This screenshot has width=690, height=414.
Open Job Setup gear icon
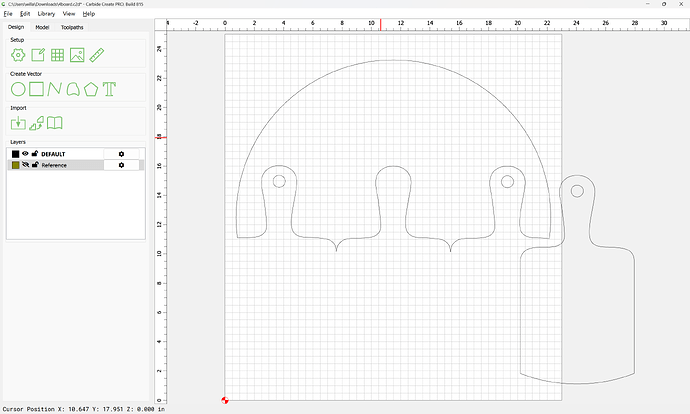[x=18, y=55]
